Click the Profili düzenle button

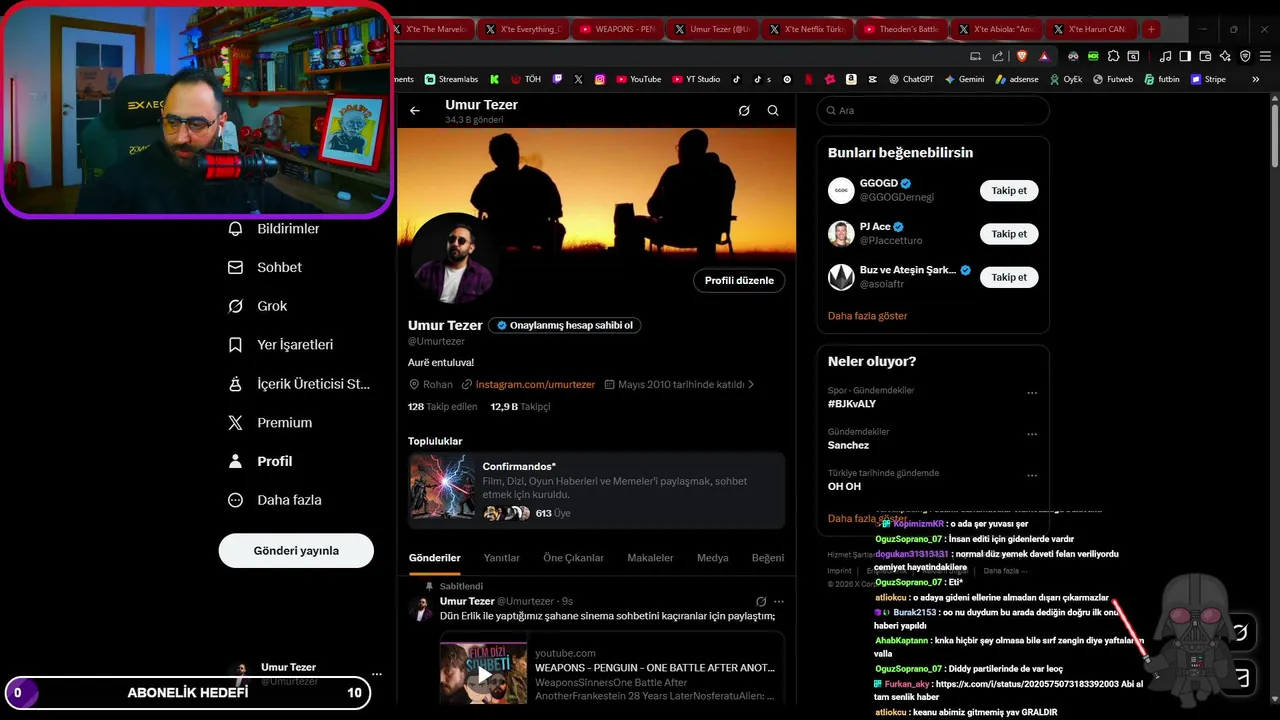pyautogui.click(x=739, y=281)
